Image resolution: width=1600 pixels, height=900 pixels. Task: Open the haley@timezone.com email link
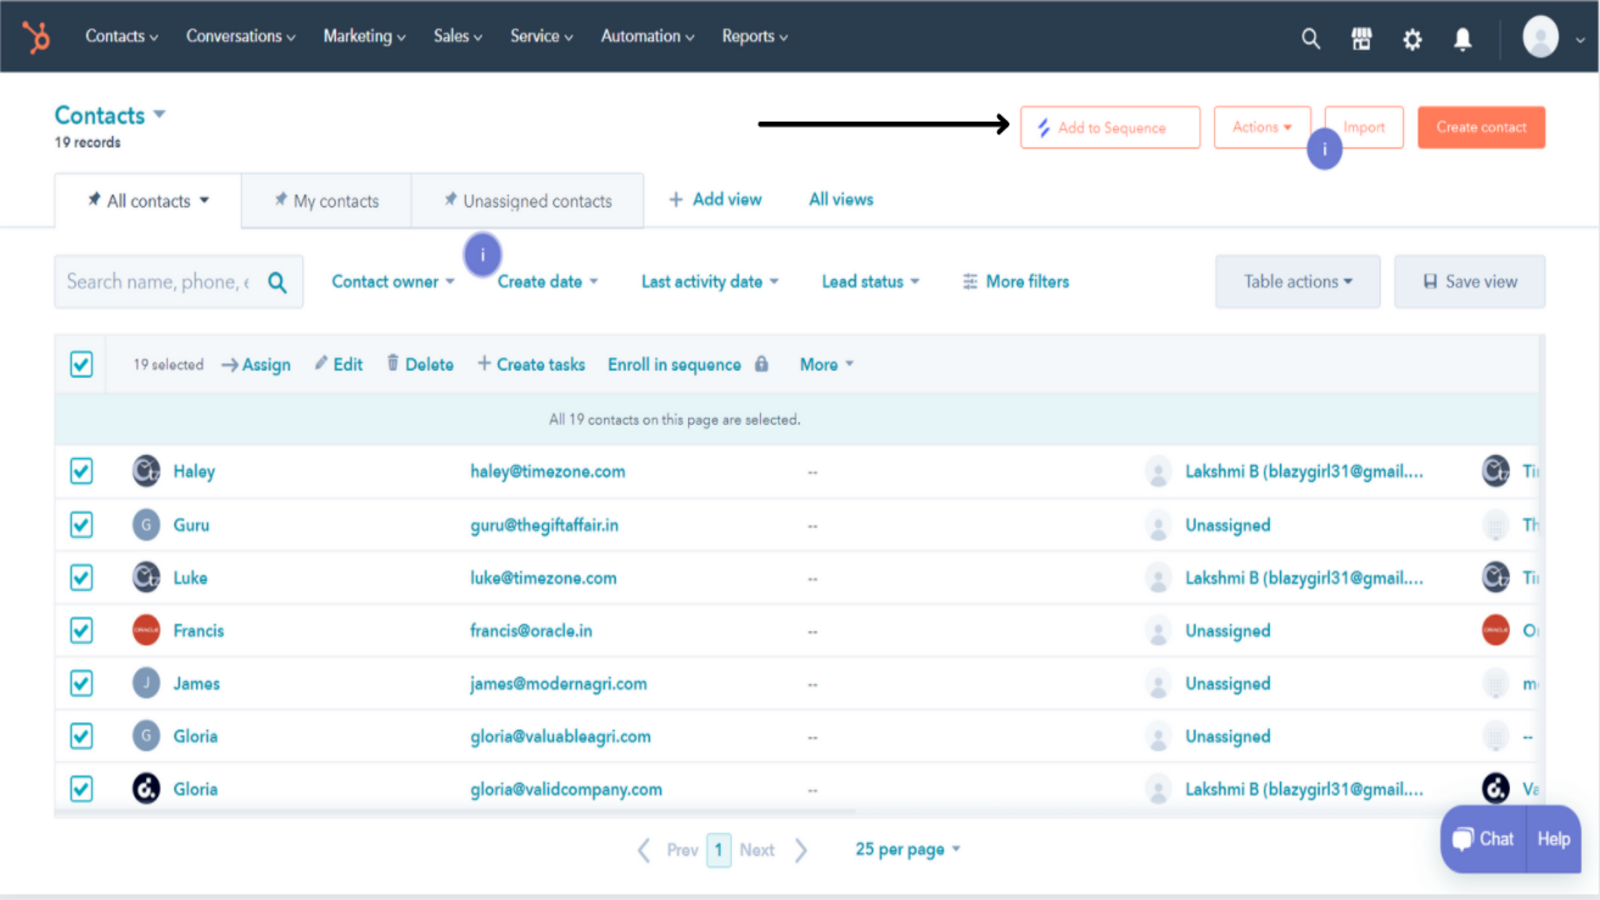pyautogui.click(x=548, y=472)
